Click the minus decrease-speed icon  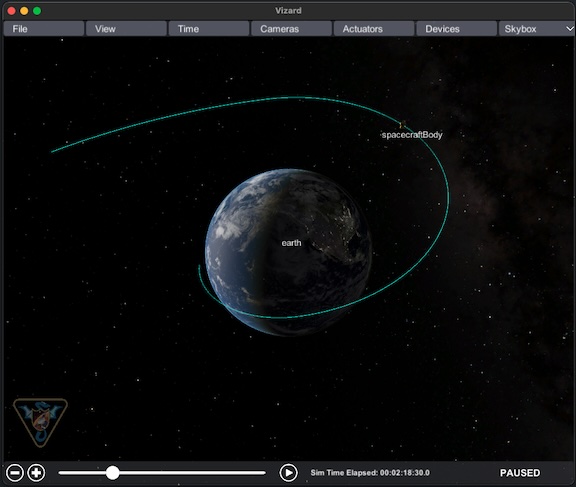coord(15,473)
